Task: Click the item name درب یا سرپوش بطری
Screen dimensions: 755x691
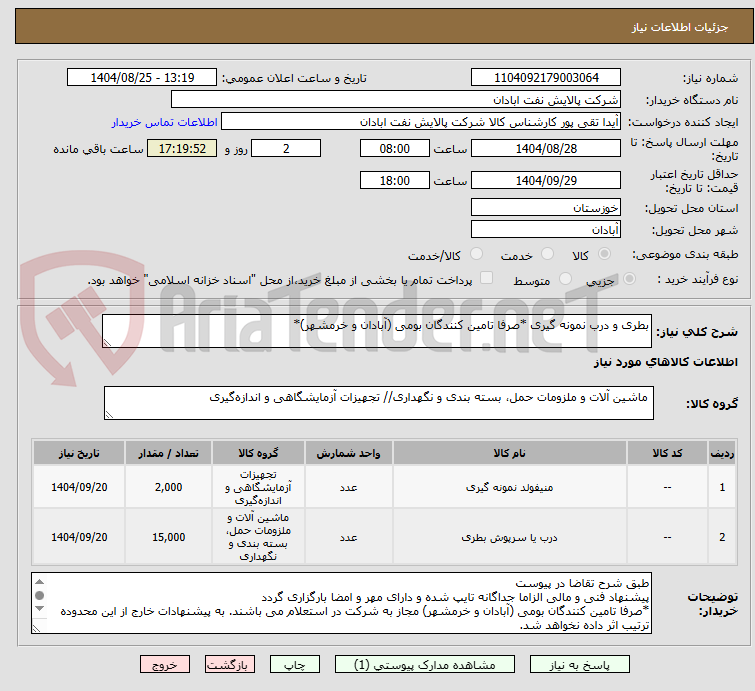Action: [x=509, y=537]
